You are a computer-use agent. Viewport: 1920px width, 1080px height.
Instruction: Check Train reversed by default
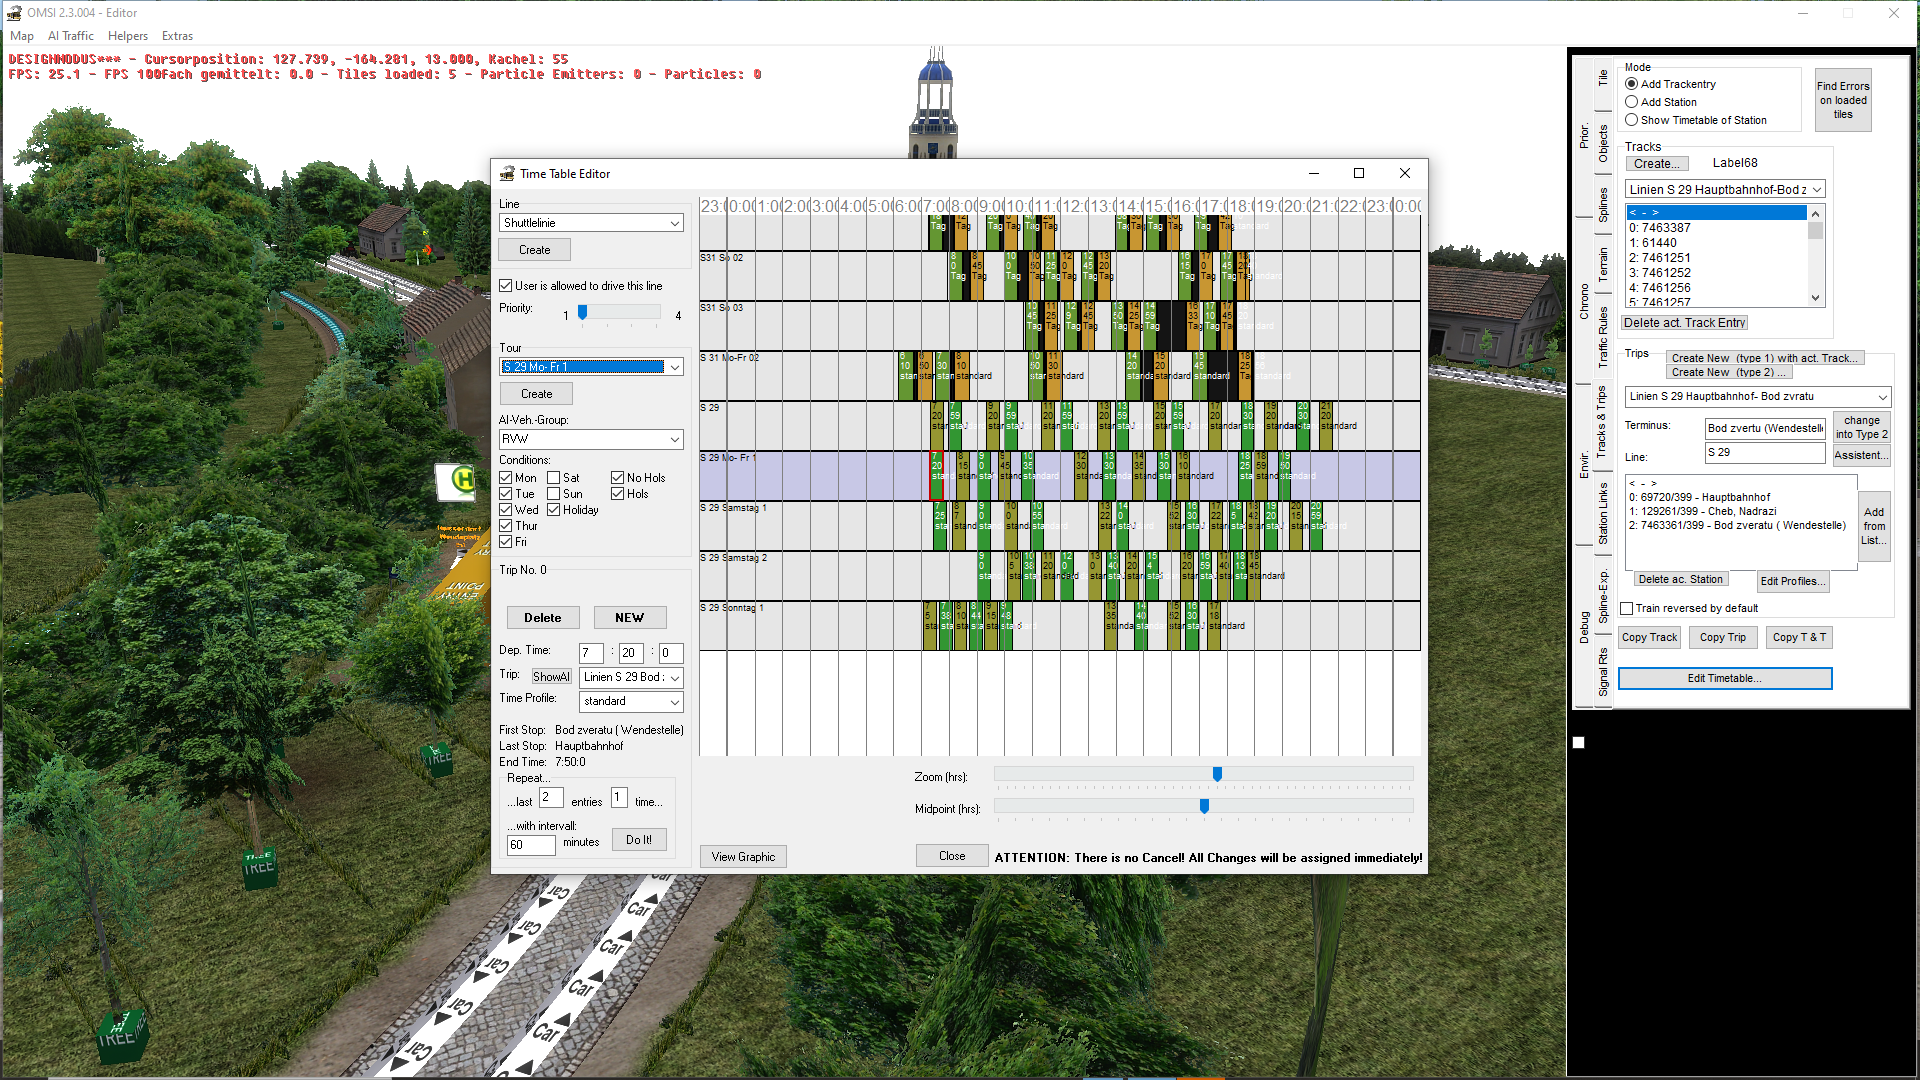point(1627,608)
